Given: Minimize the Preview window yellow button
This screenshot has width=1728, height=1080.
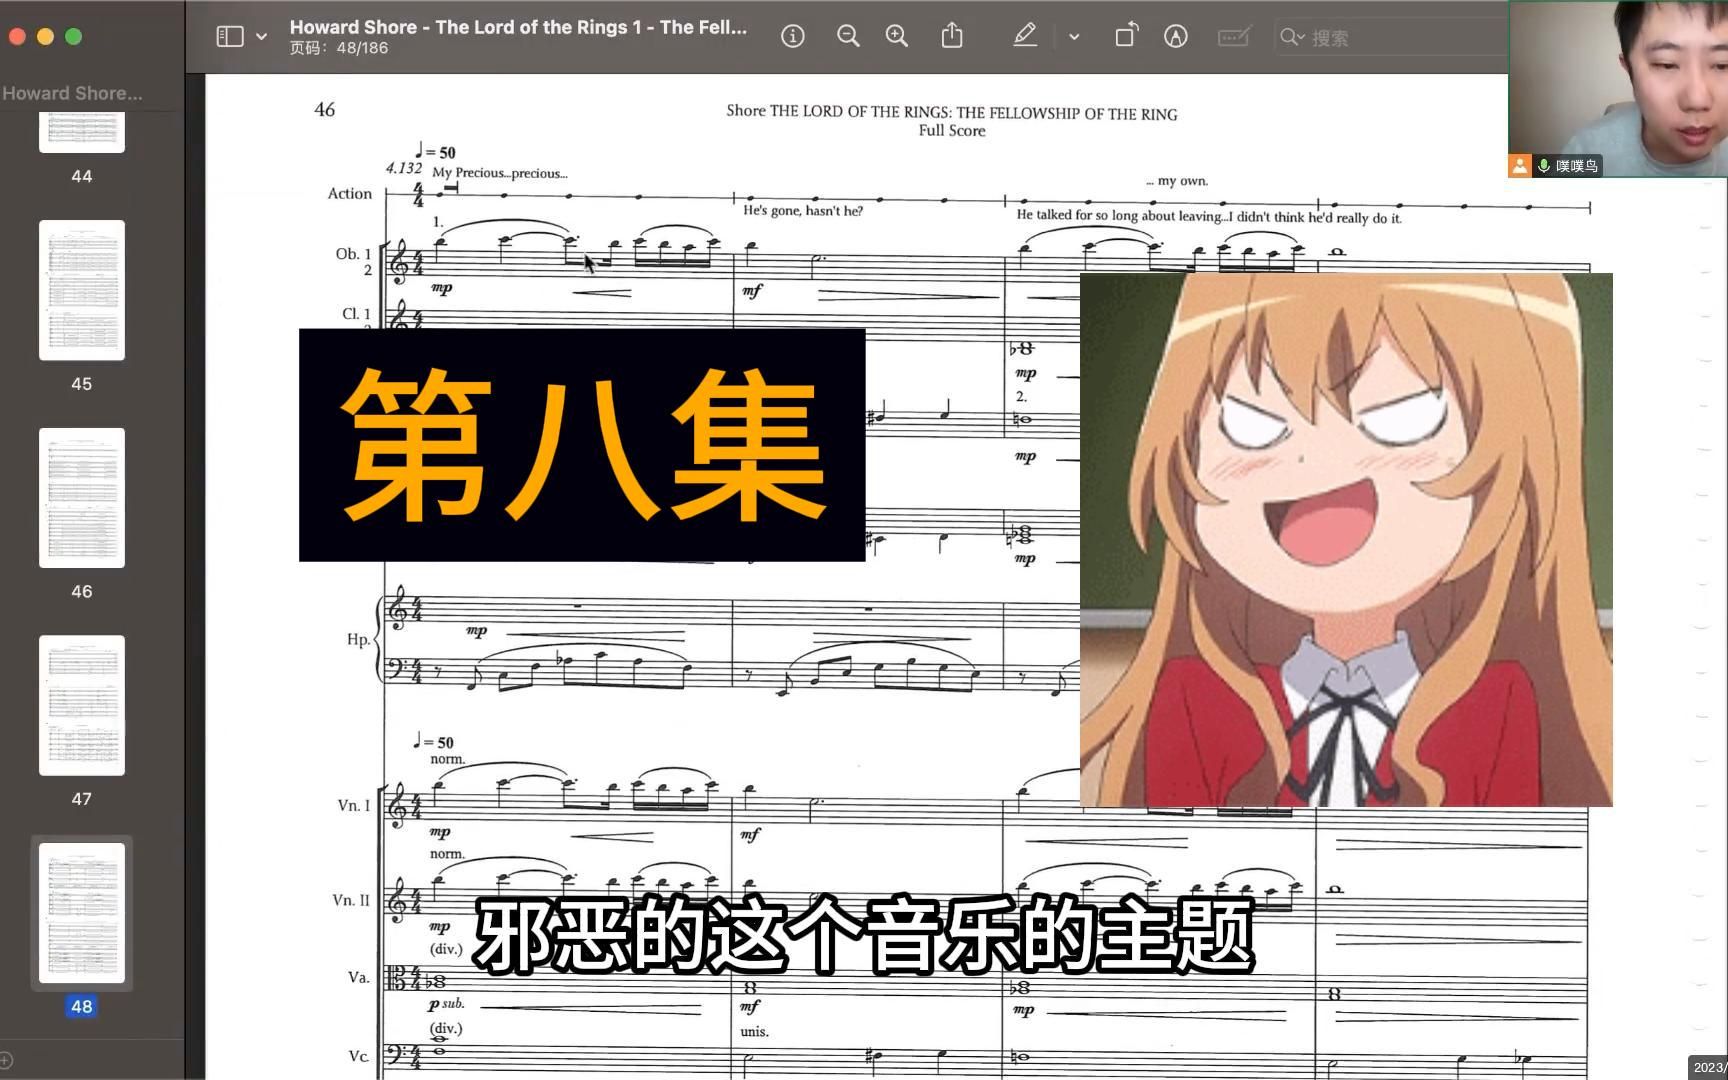Looking at the screenshot, I should pyautogui.click(x=45, y=37).
